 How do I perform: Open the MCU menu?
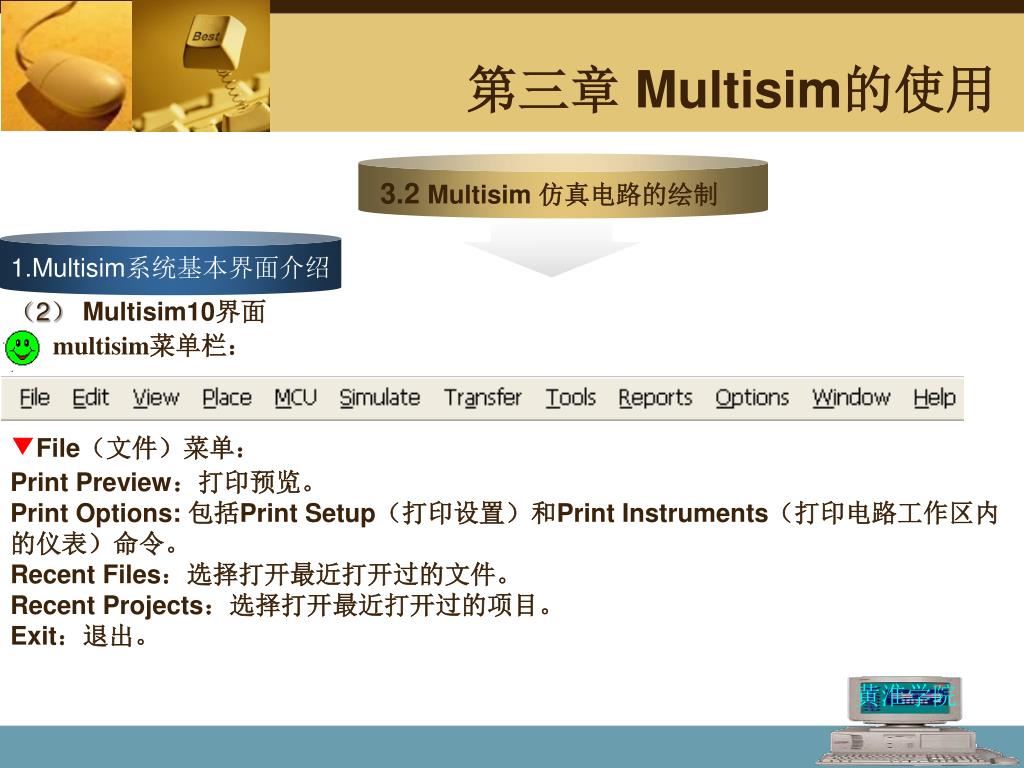point(295,398)
